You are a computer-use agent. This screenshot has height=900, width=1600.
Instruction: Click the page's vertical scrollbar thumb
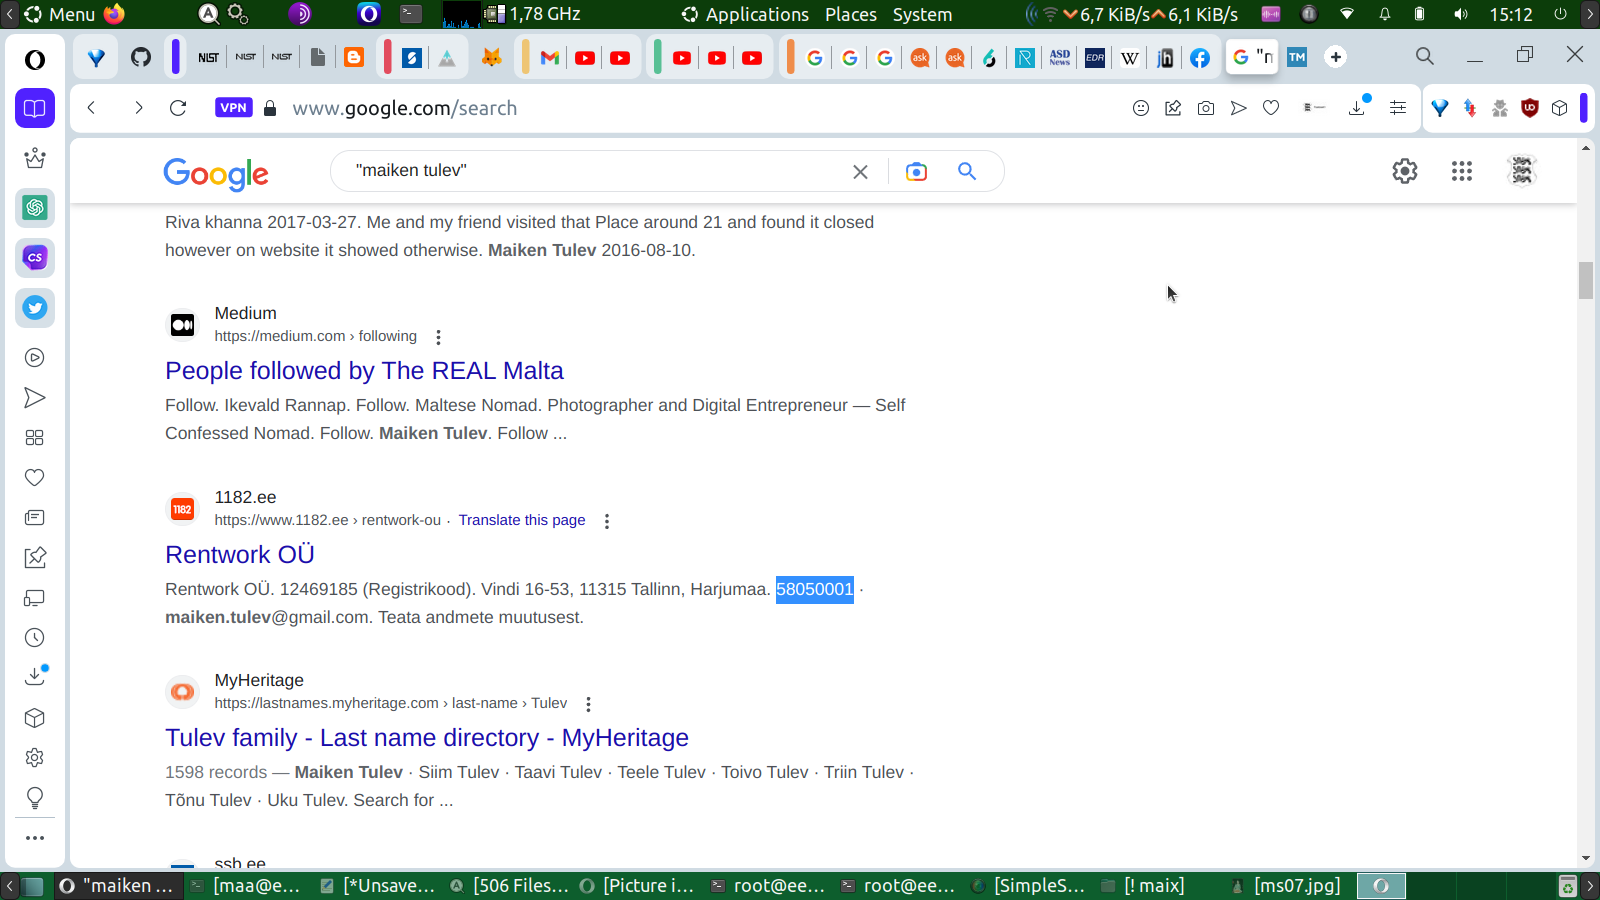(x=1586, y=280)
